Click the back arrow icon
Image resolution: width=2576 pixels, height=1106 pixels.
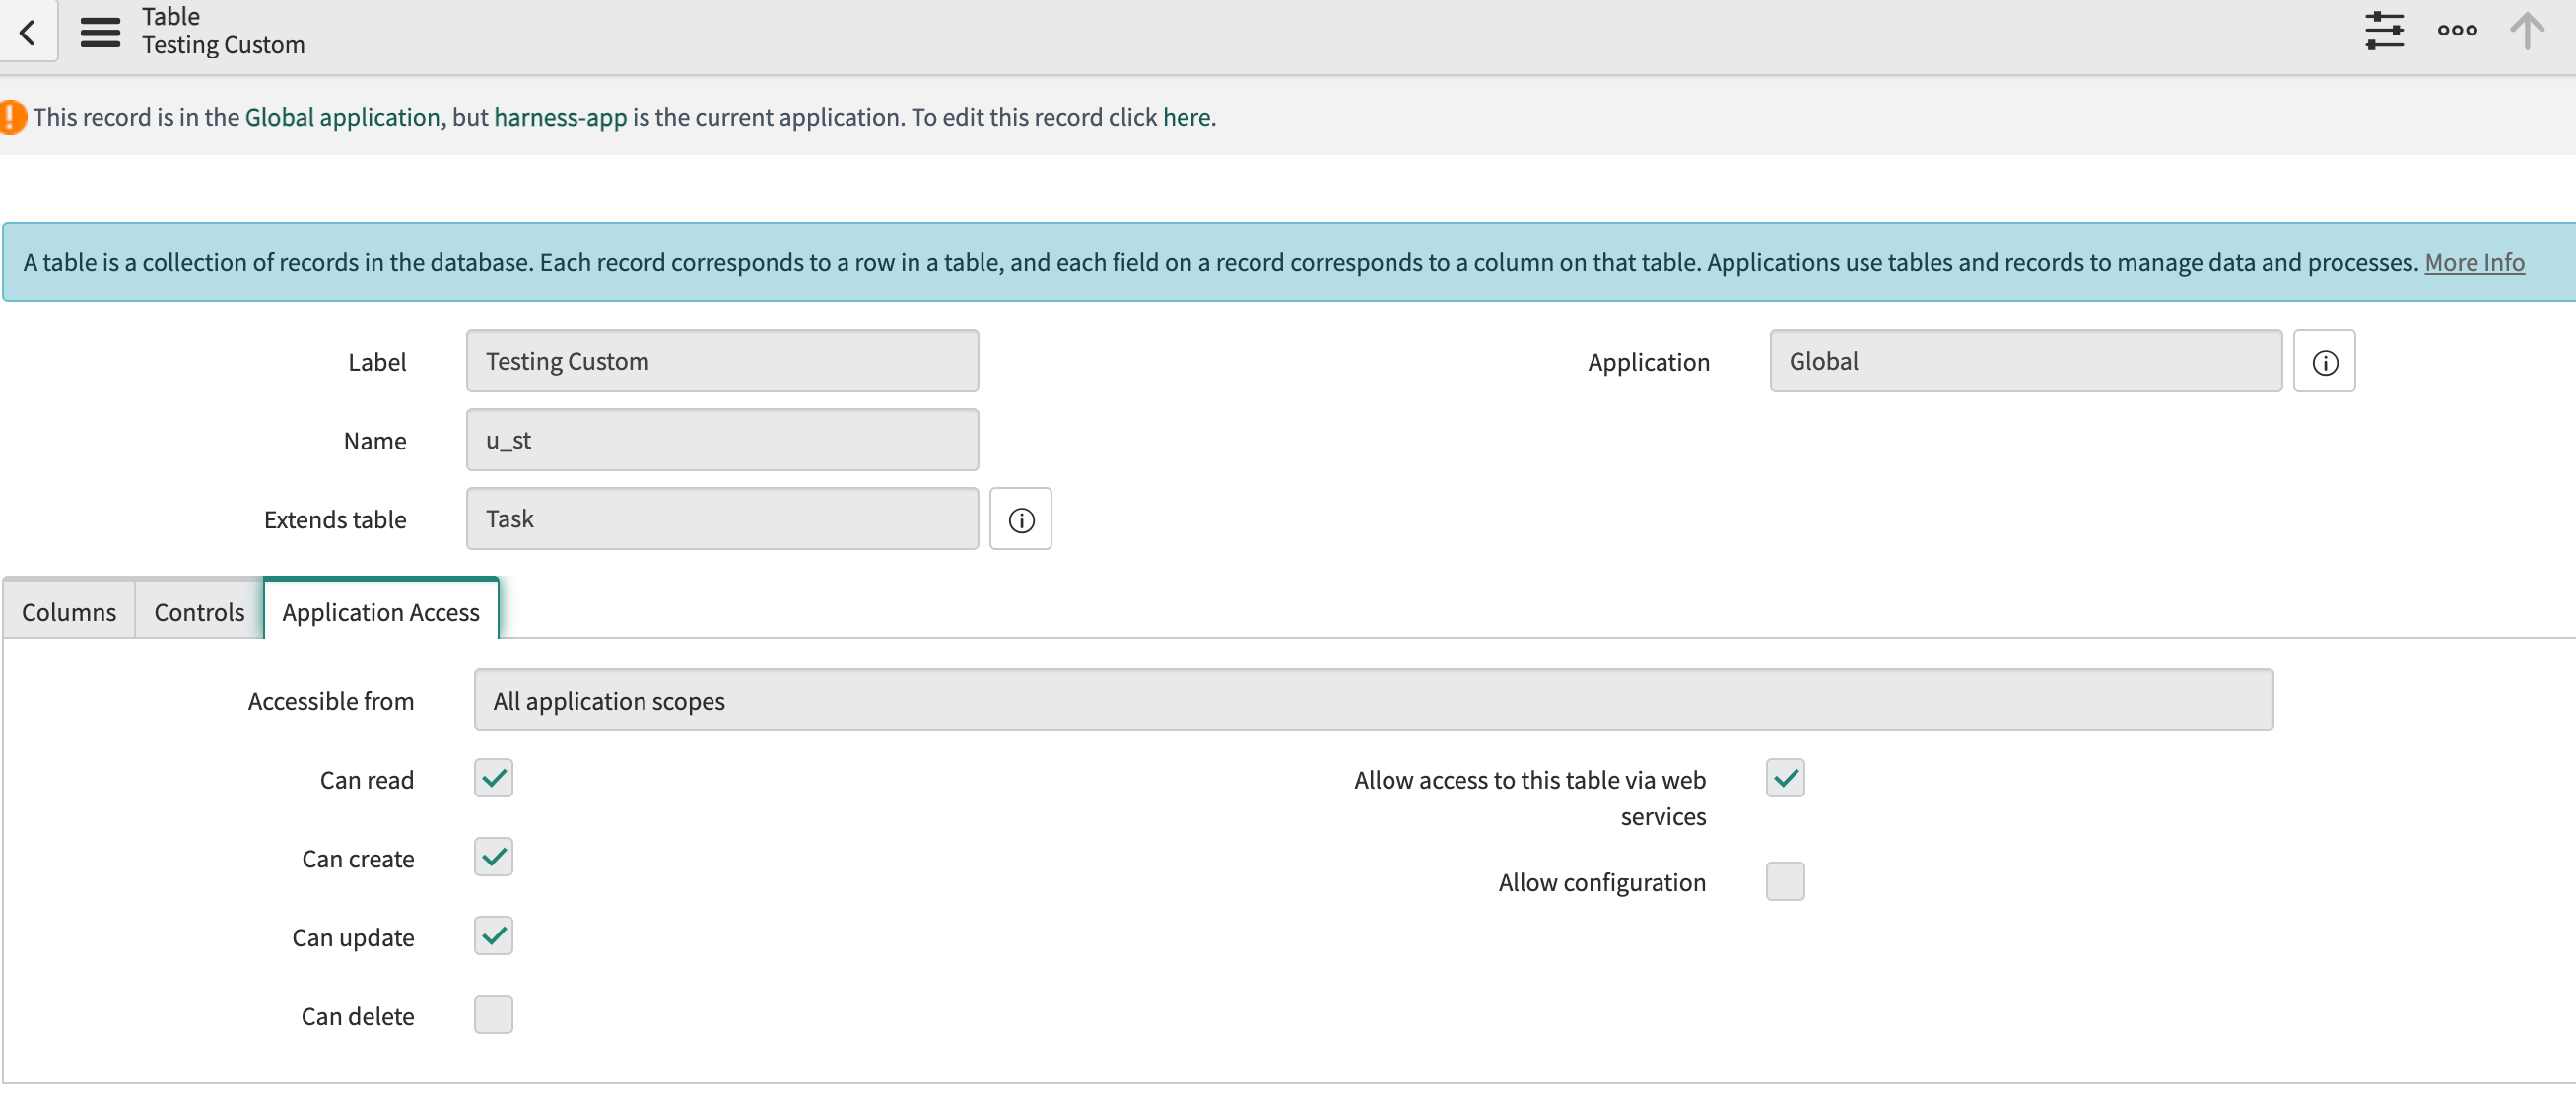point(28,32)
